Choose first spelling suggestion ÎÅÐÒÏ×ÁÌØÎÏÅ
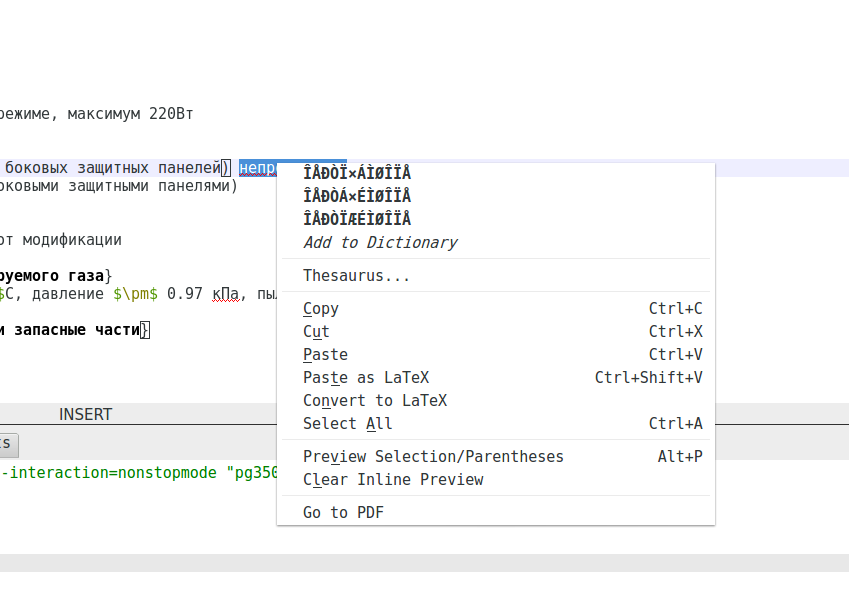849x591 pixels. 495,173
